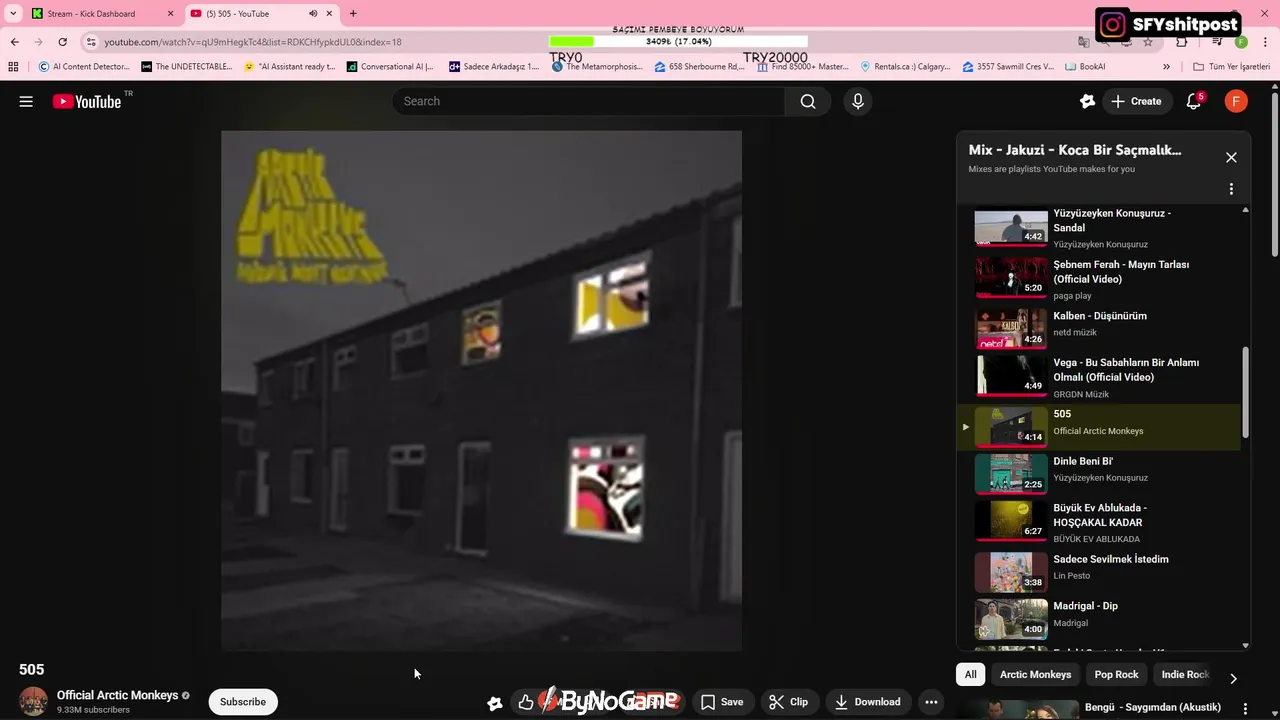Show more bookmarks chevron

pos(1166,67)
